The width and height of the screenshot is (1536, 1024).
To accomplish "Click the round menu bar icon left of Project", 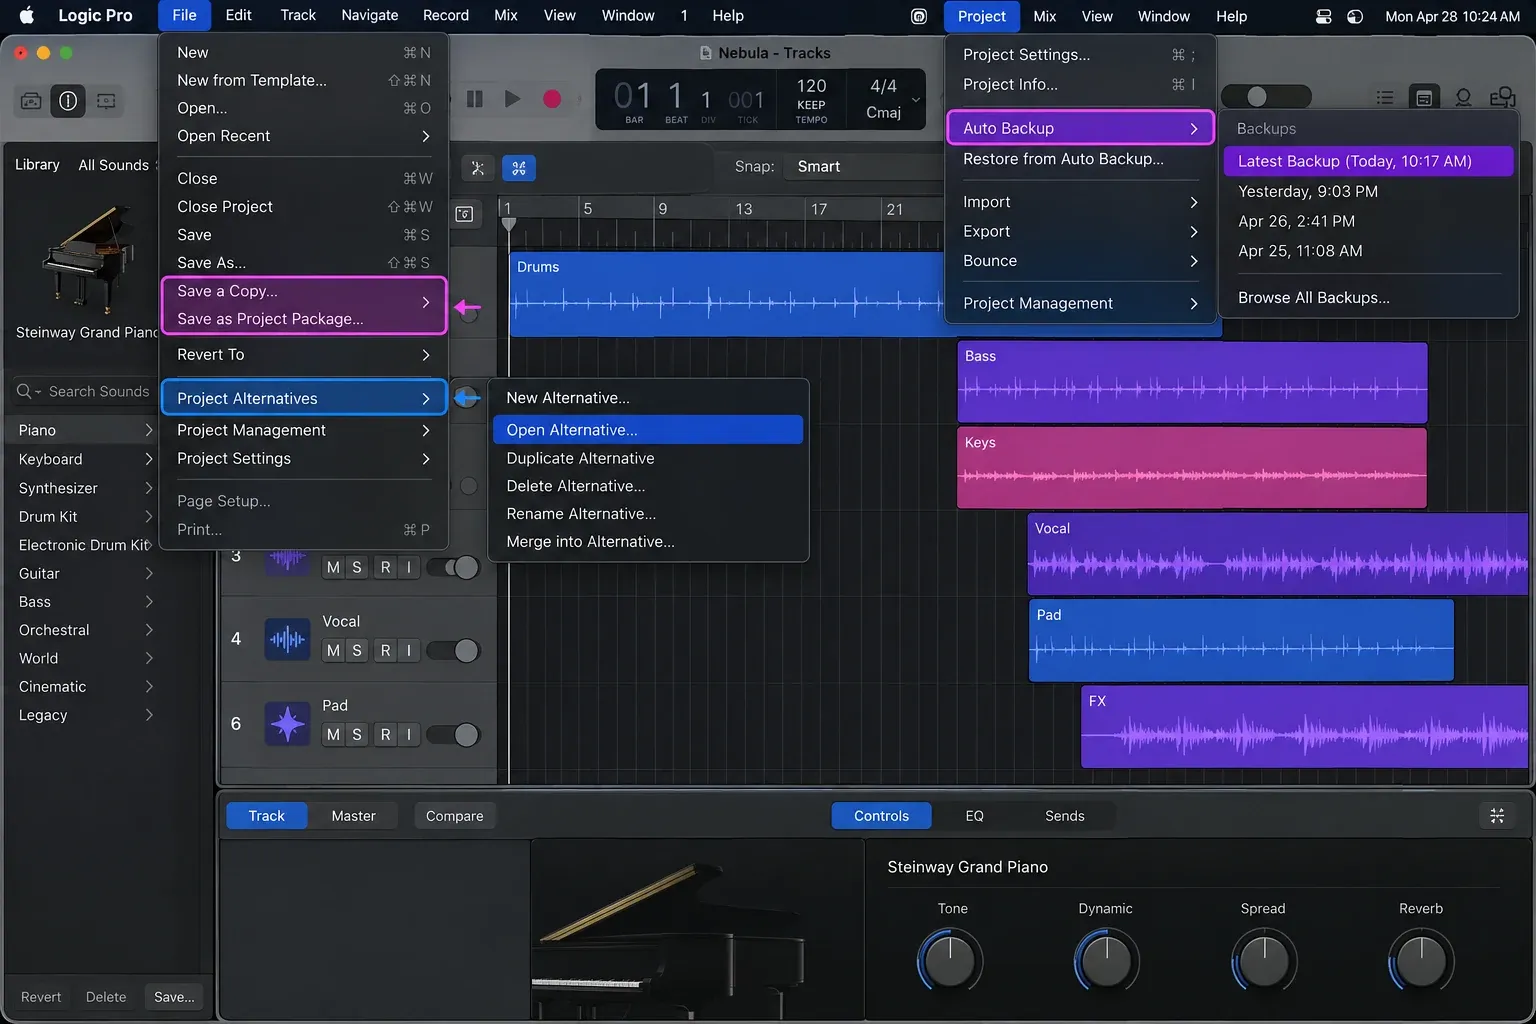I will [919, 16].
